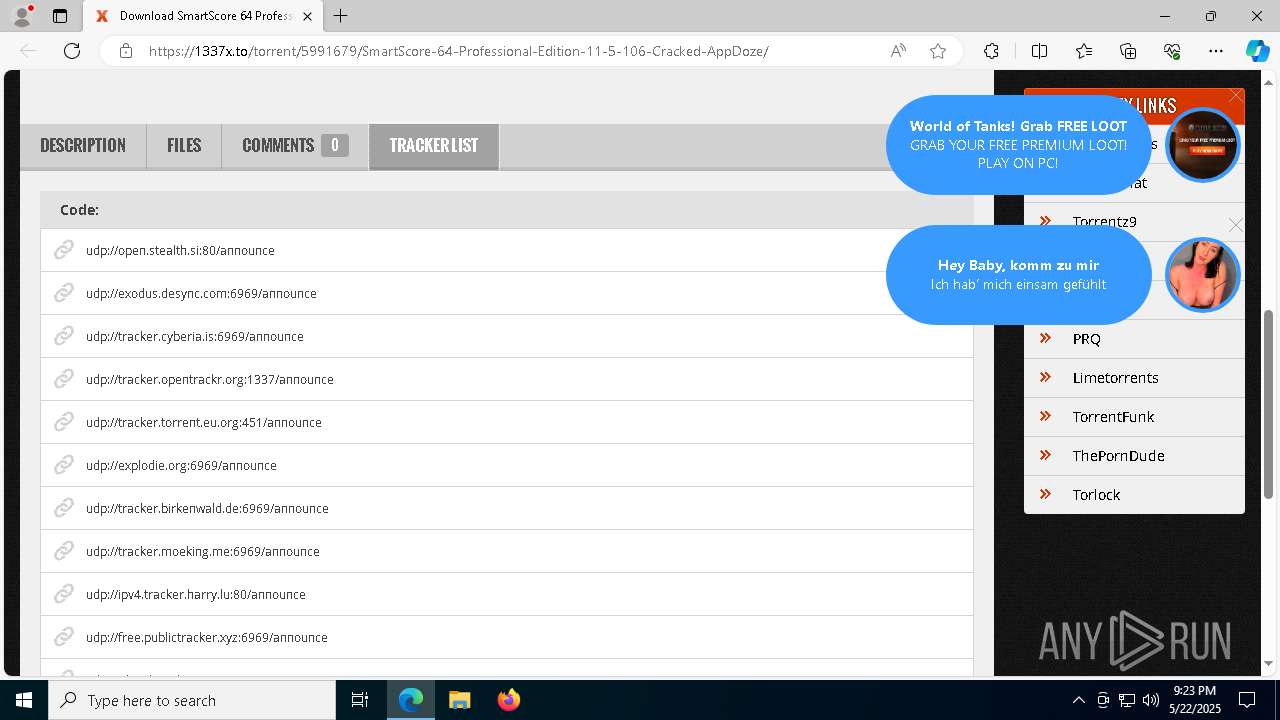Open the Windows Start menu
The height and width of the screenshot is (720, 1280).
[x=24, y=700]
